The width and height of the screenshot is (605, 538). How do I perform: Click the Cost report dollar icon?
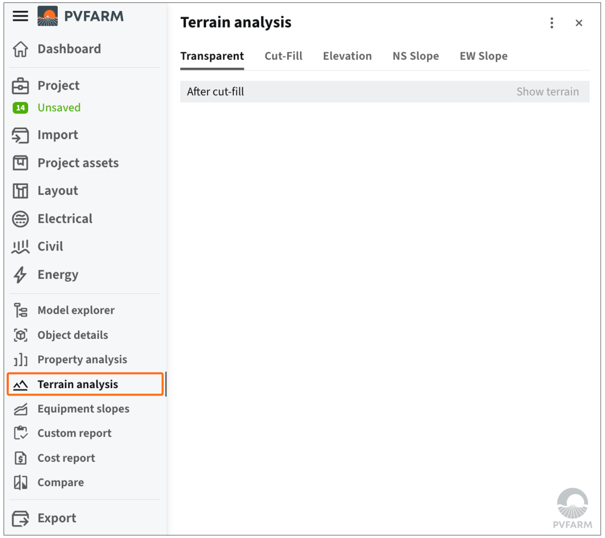(20, 458)
